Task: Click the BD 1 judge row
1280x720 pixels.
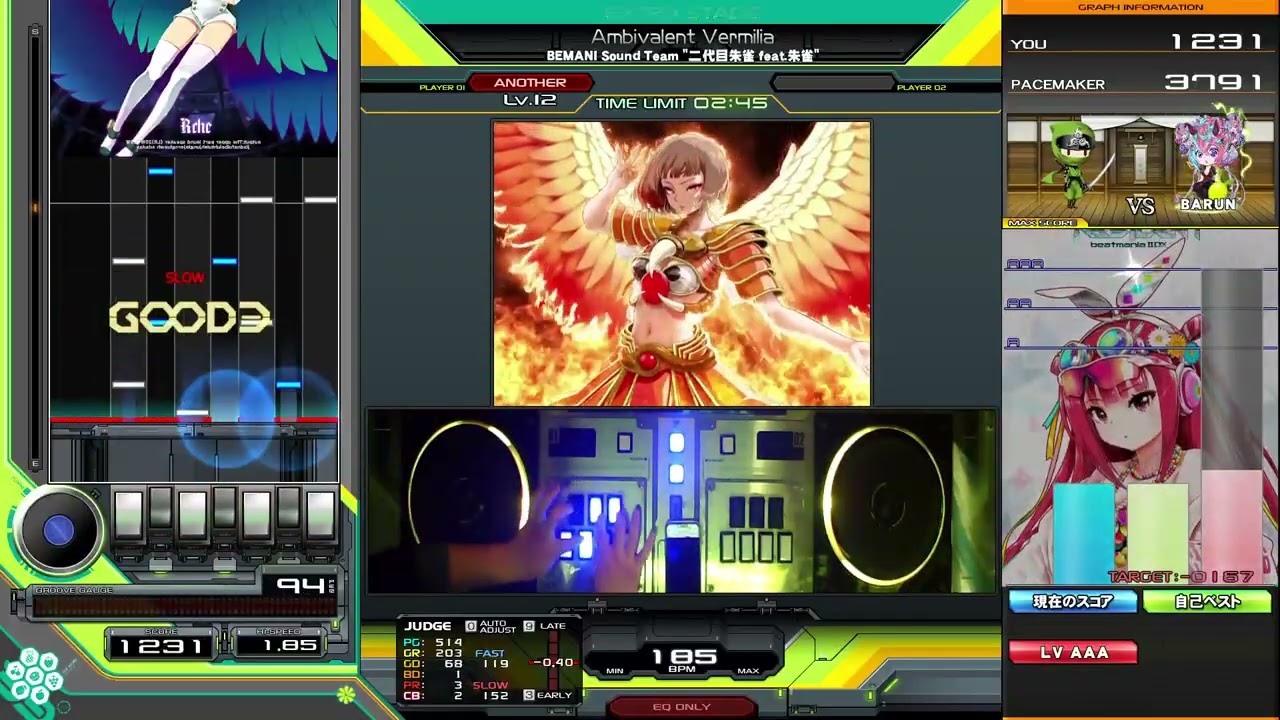Action: point(433,674)
